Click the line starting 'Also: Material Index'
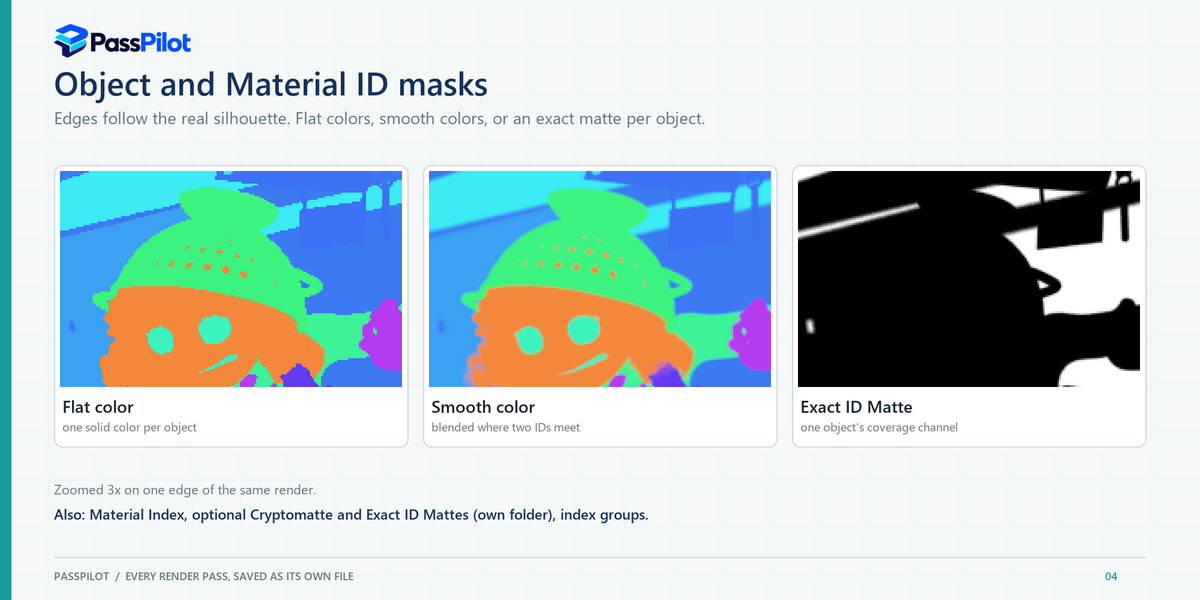The height and width of the screenshot is (600, 1200). click(x=351, y=516)
